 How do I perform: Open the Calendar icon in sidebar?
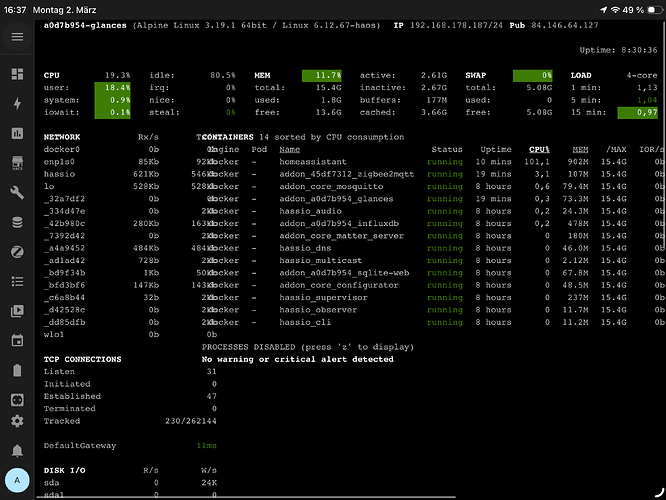(17, 340)
